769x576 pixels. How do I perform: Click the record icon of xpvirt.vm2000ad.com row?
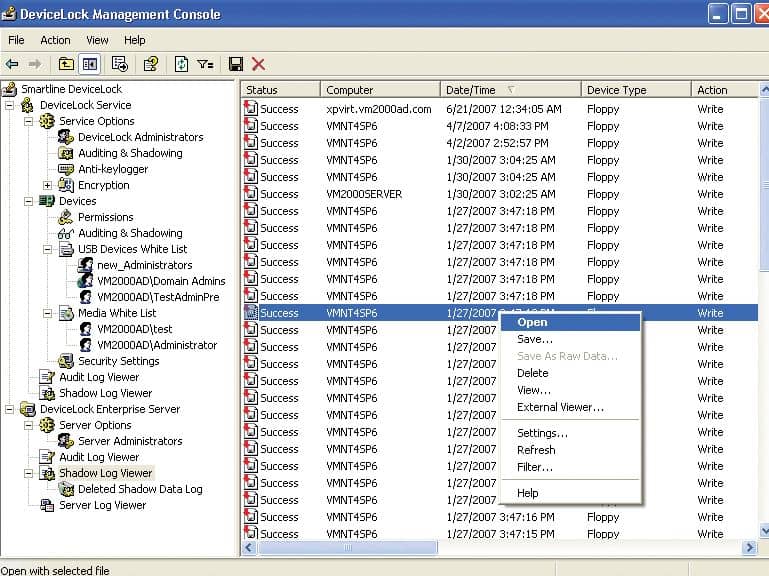(x=251, y=108)
